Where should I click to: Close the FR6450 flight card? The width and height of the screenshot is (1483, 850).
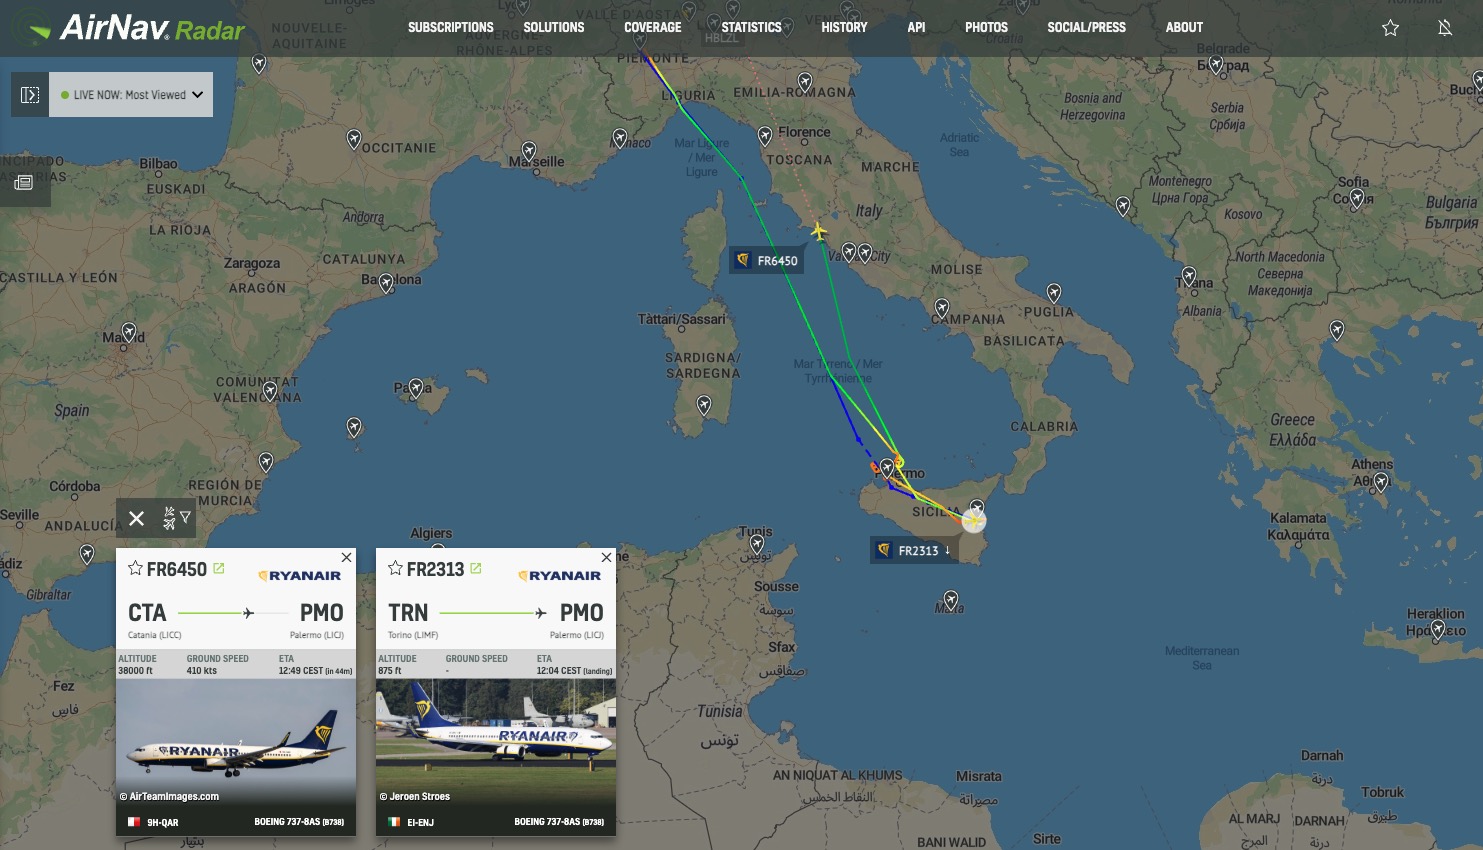[346, 557]
